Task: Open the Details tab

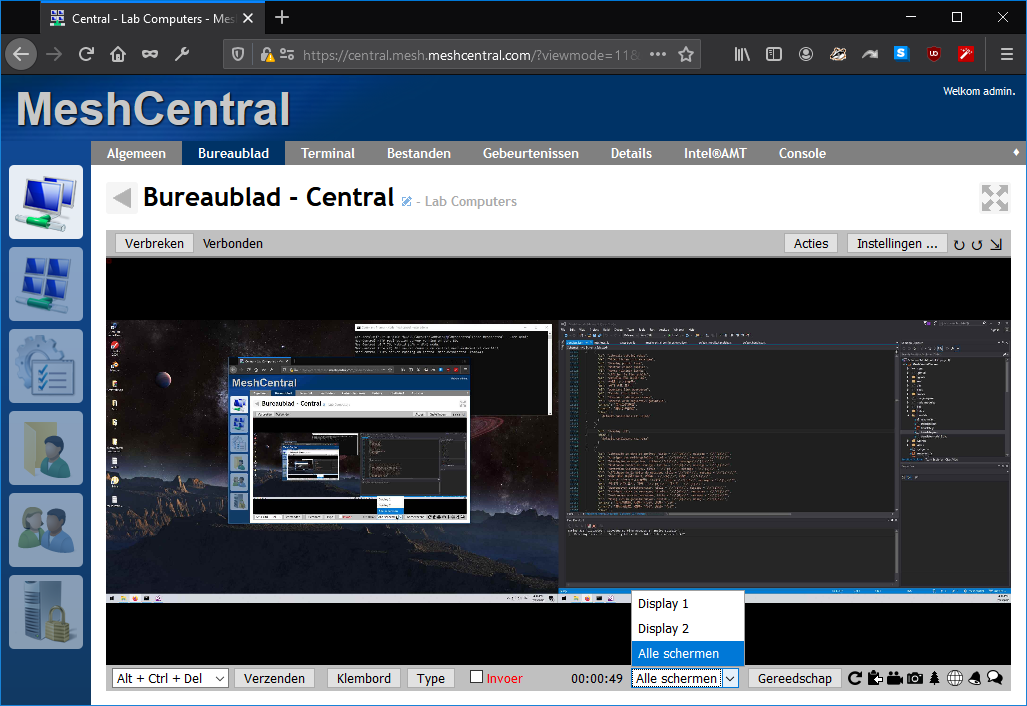Action: pyautogui.click(x=631, y=153)
